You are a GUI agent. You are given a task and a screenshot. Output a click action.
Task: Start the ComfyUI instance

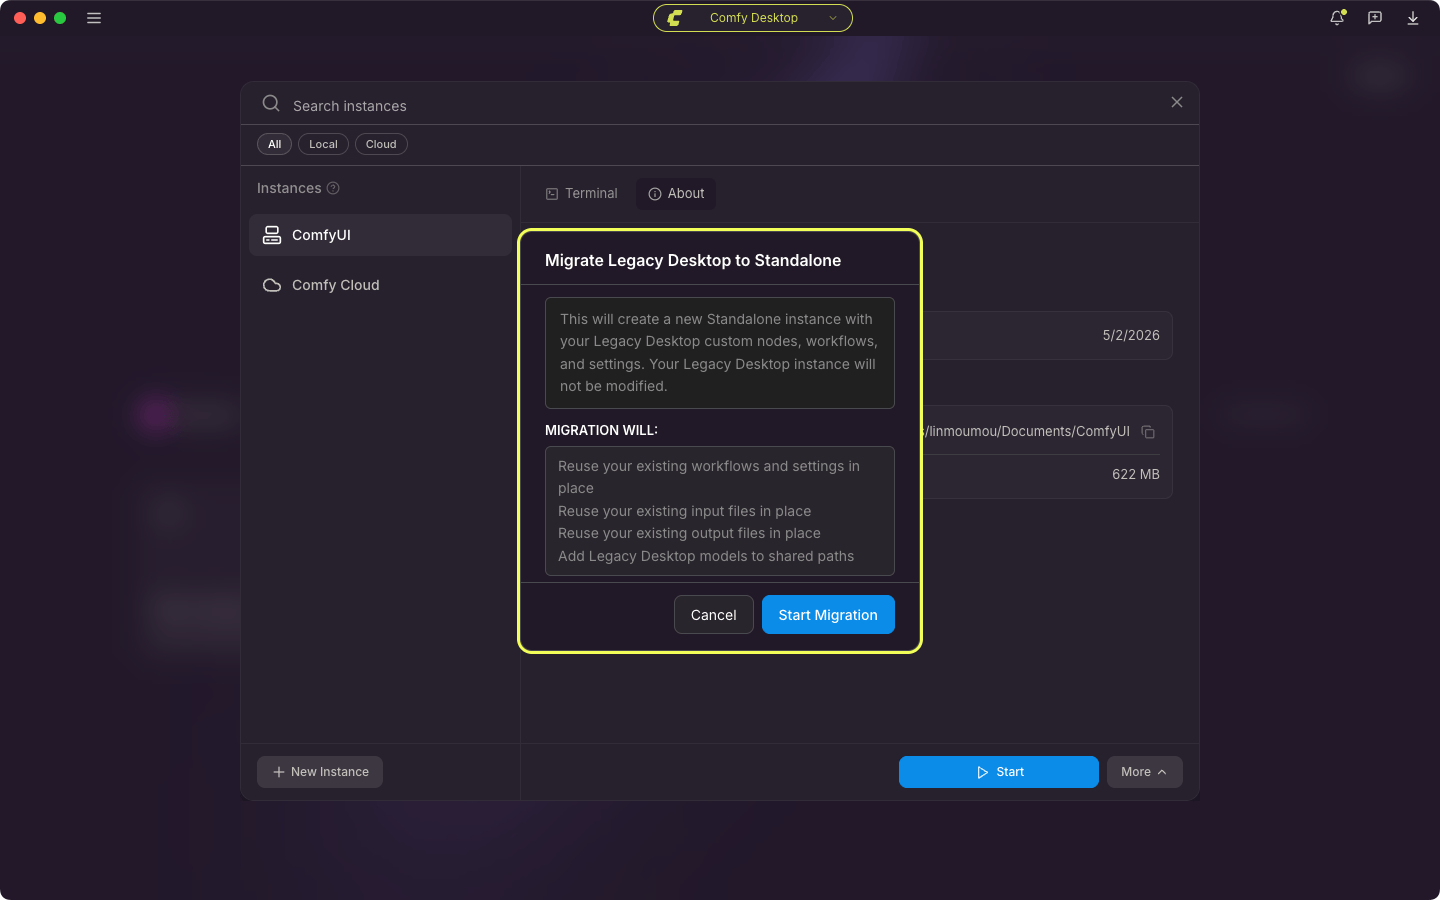999,772
